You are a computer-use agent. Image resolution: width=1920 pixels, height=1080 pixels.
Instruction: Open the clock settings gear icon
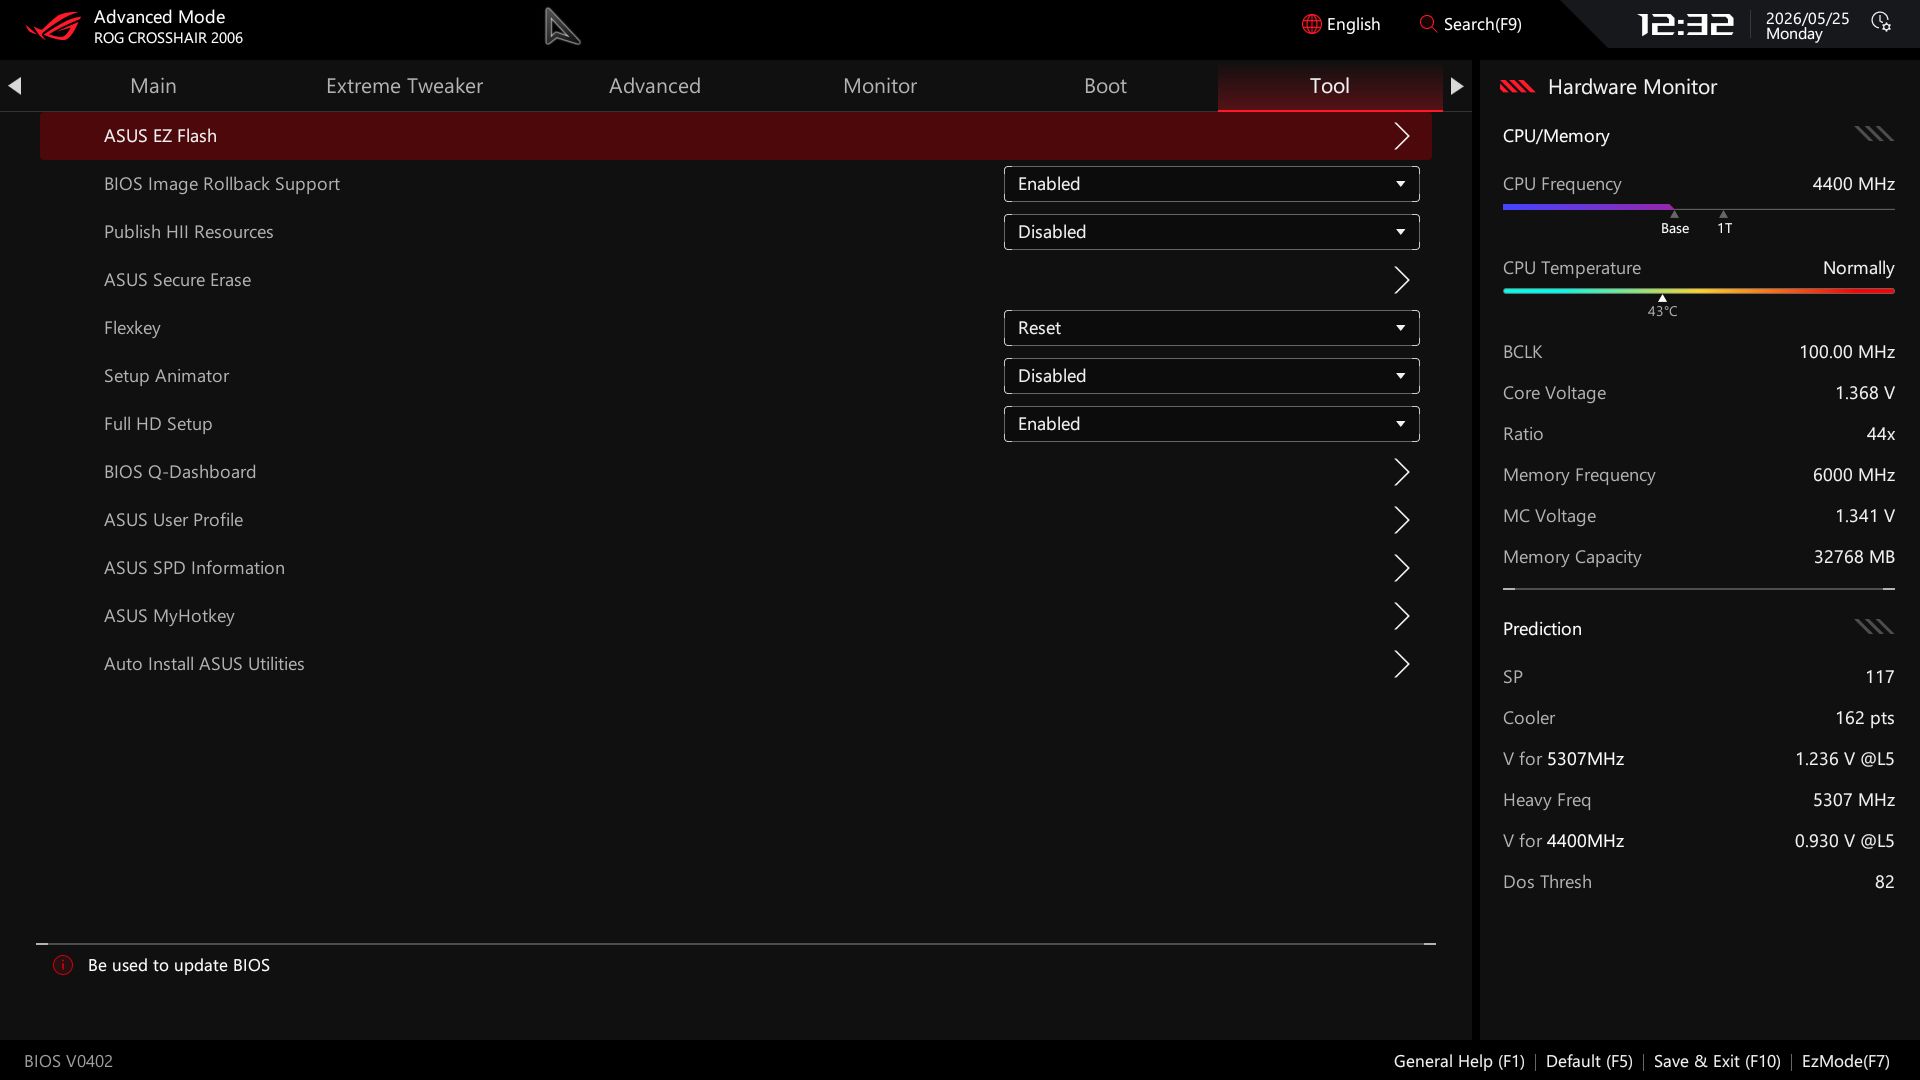(1881, 22)
